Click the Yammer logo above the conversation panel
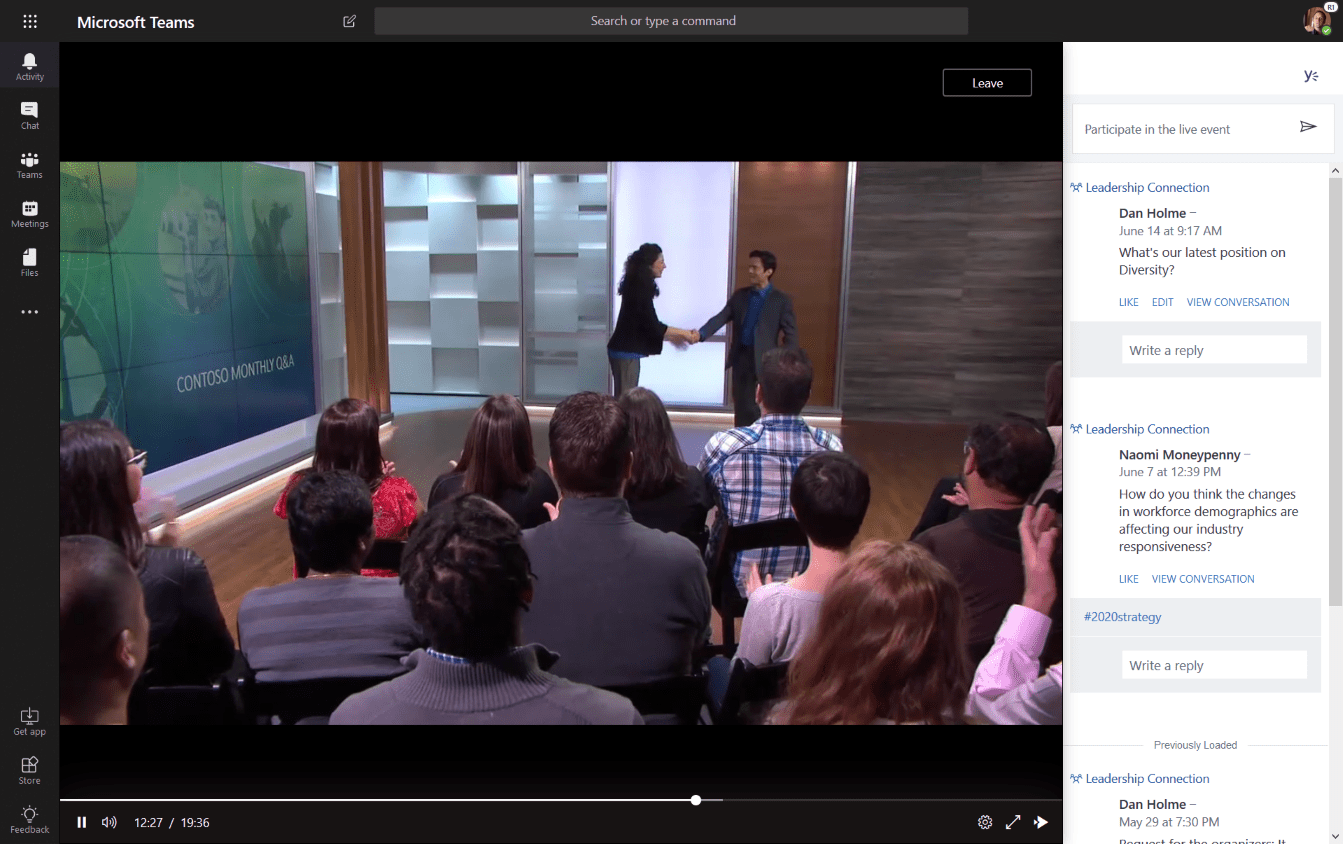This screenshot has height=844, width=1343. point(1311,75)
